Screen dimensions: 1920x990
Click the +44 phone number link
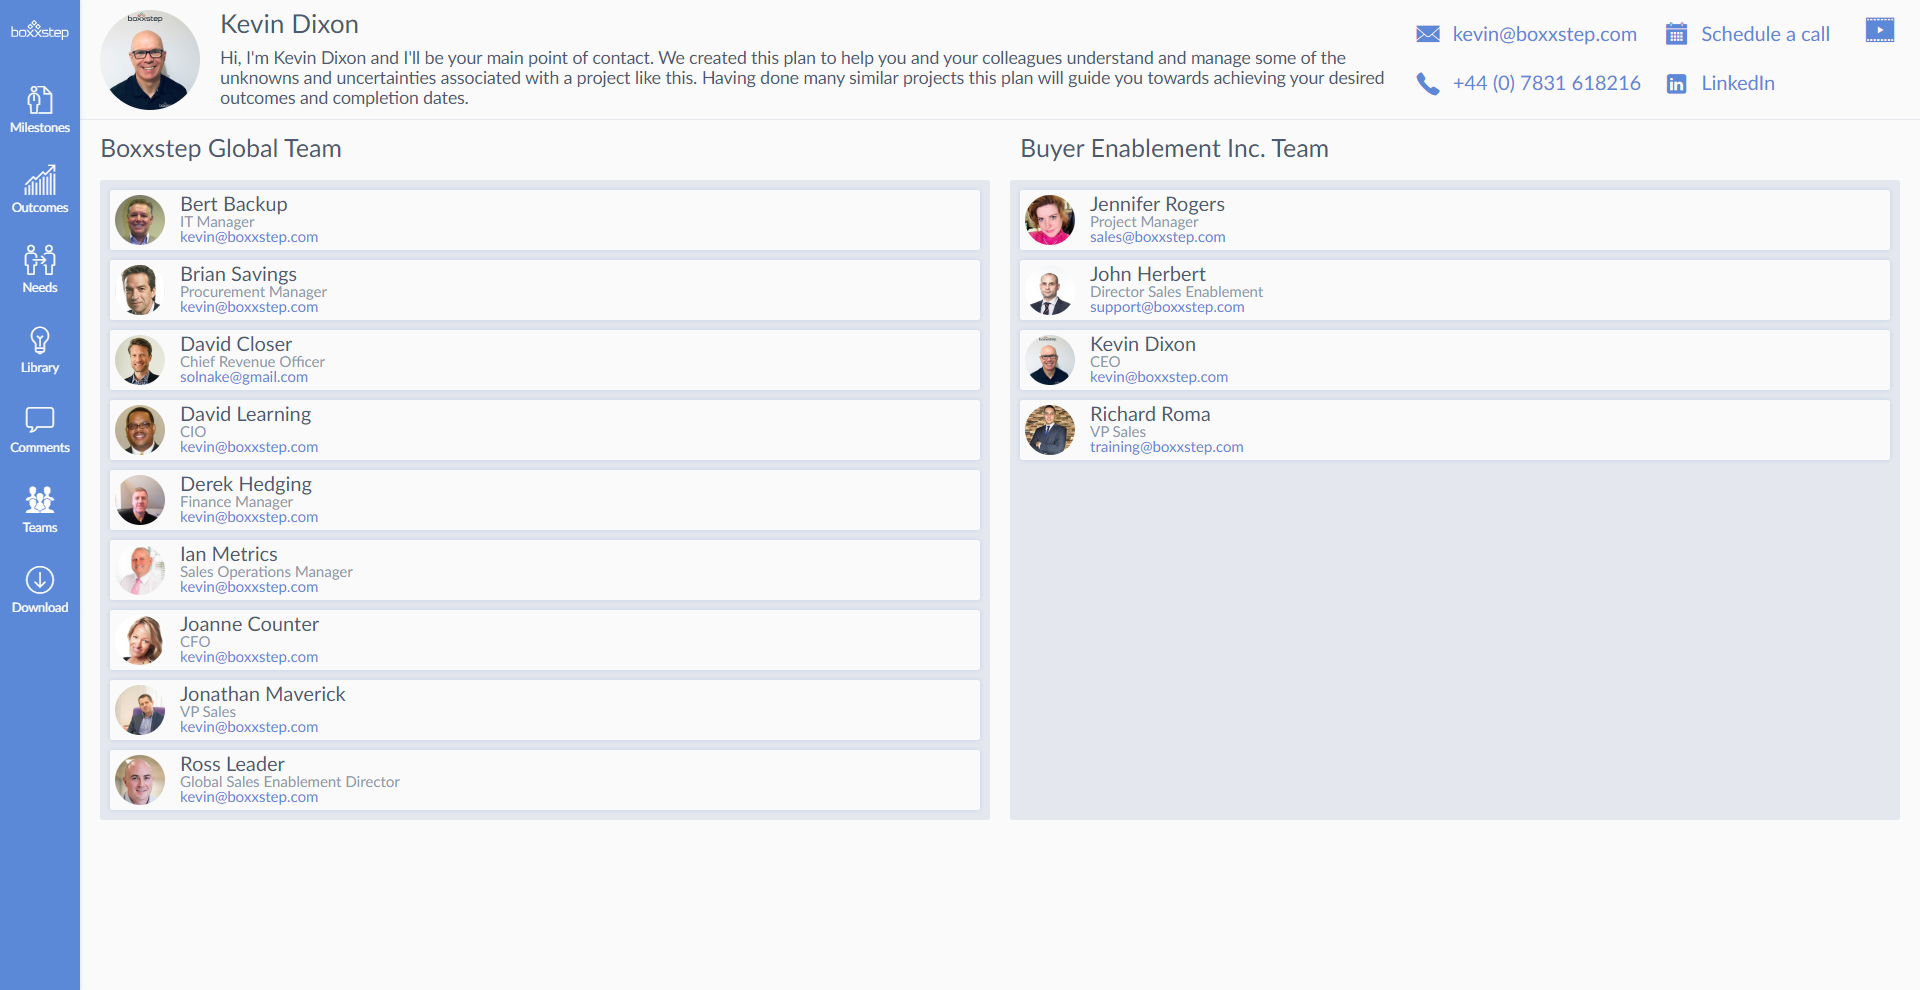pyautogui.click(x=1546, y=84)
